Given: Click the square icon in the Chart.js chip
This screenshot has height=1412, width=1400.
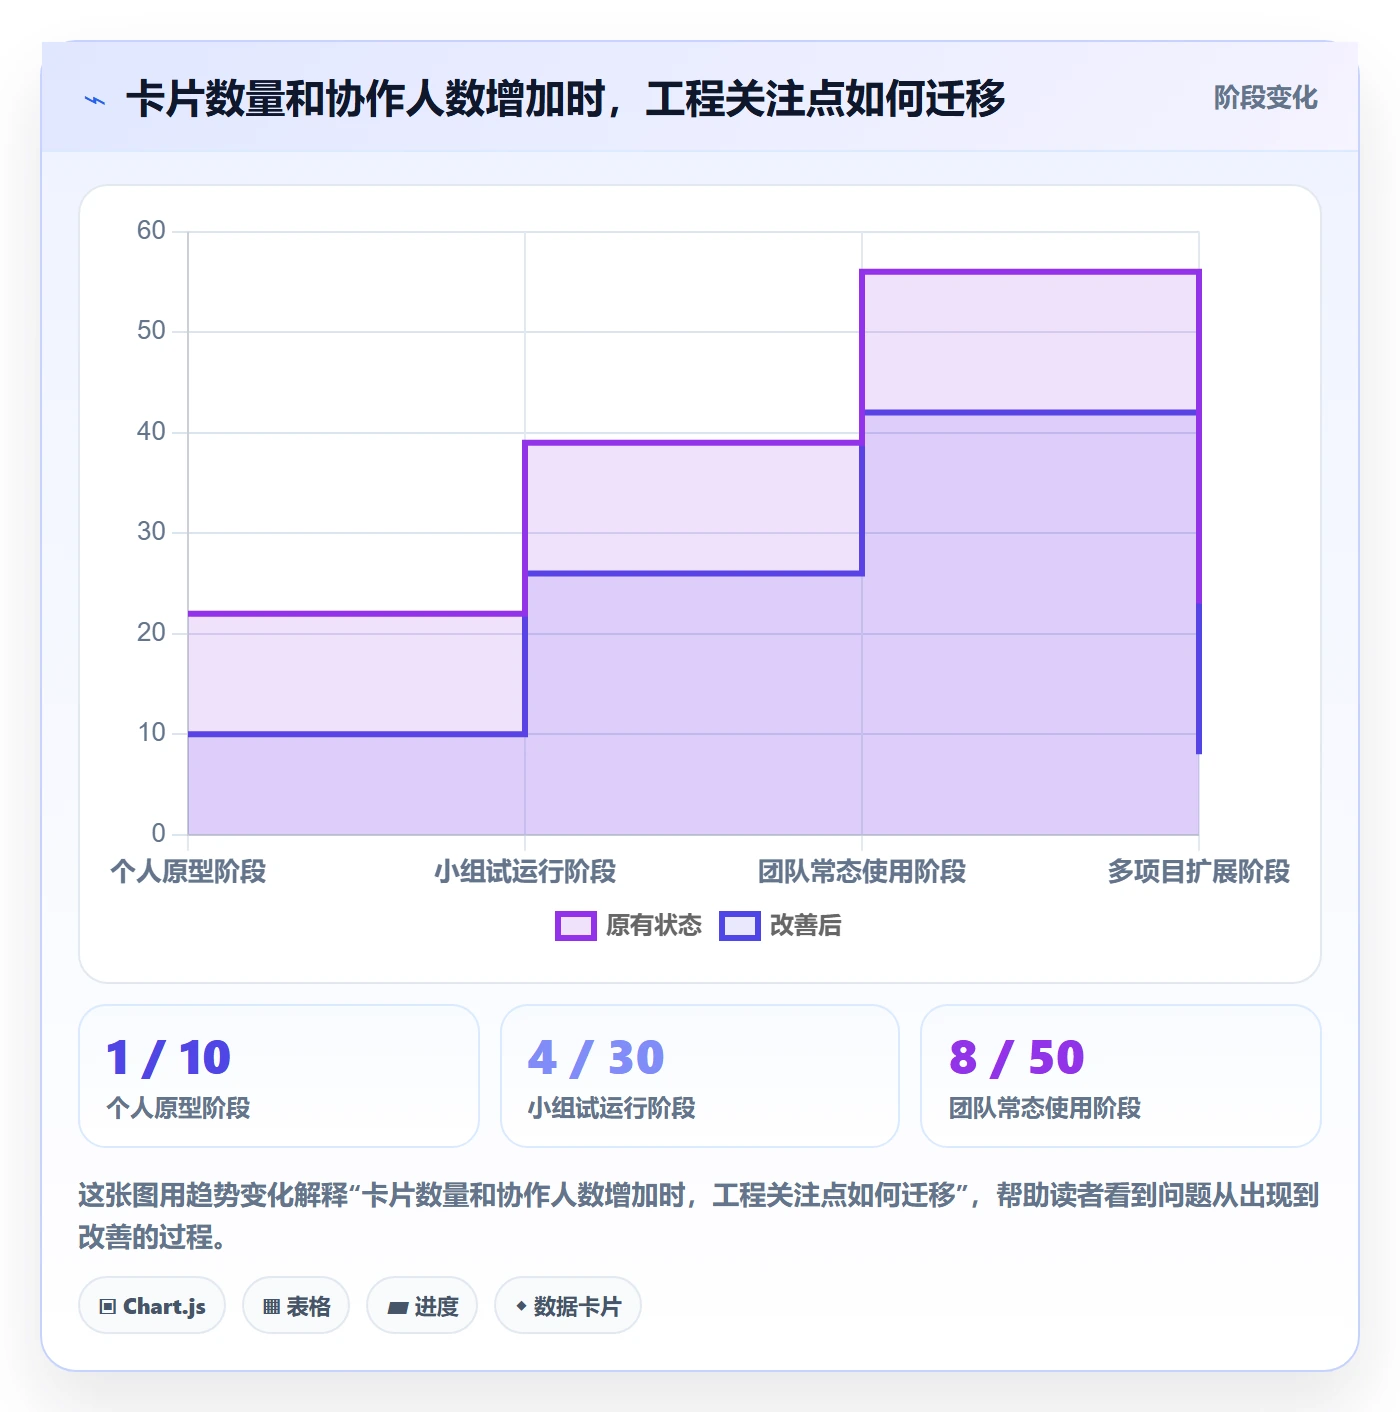Looking at the screenshot, I should tap(108, 1307).
